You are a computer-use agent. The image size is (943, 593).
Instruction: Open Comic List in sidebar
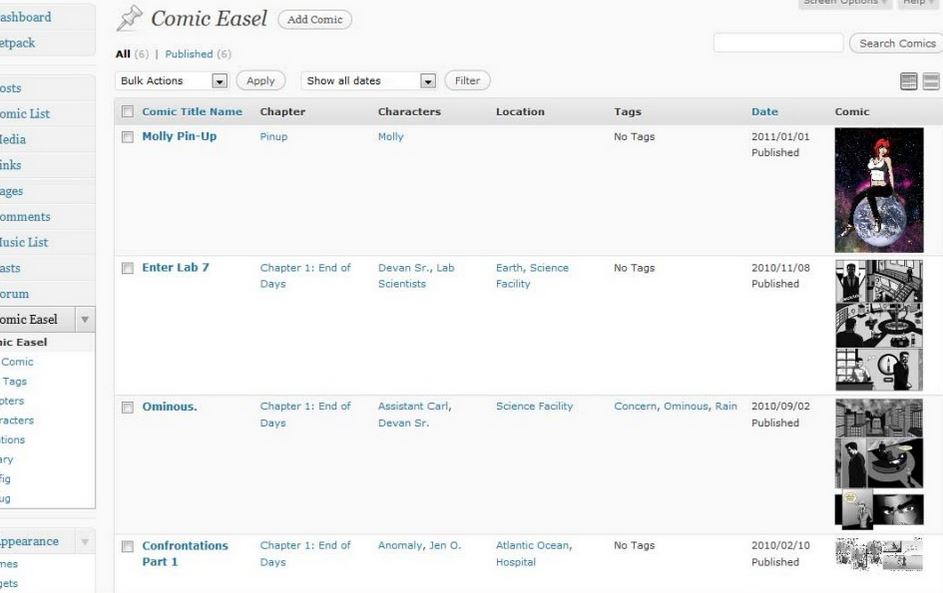point(25,114)
